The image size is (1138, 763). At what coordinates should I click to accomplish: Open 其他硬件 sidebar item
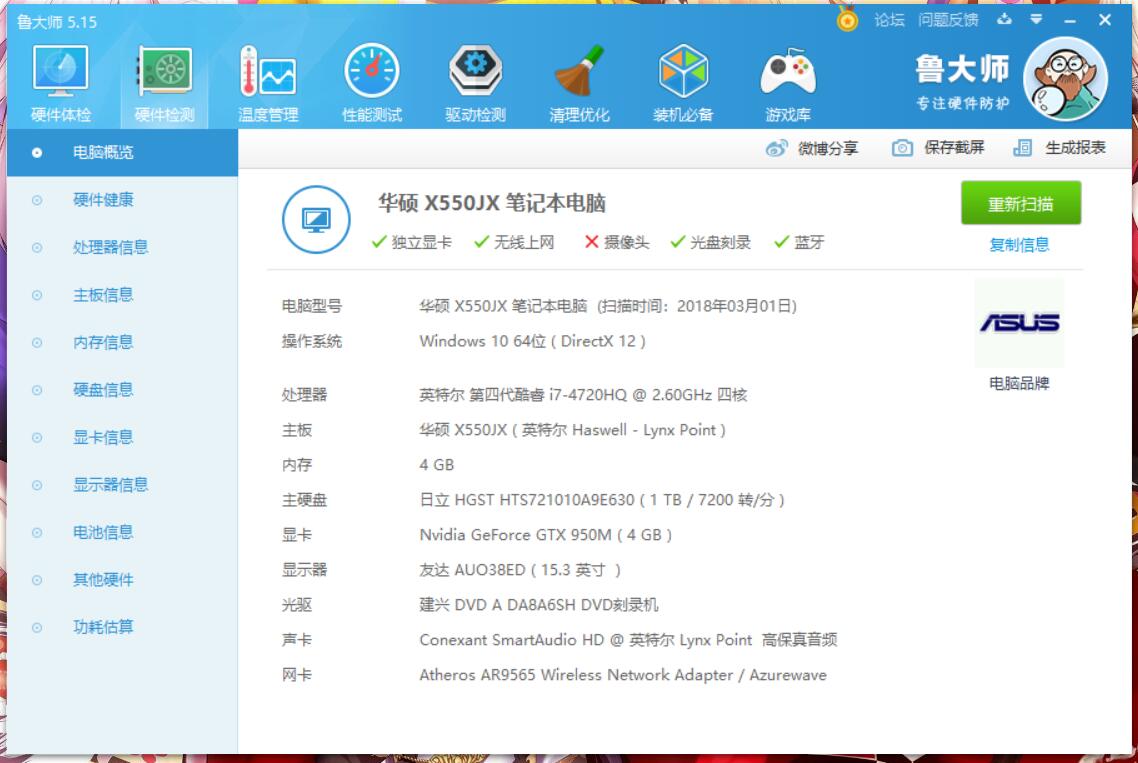pos(122,579)
